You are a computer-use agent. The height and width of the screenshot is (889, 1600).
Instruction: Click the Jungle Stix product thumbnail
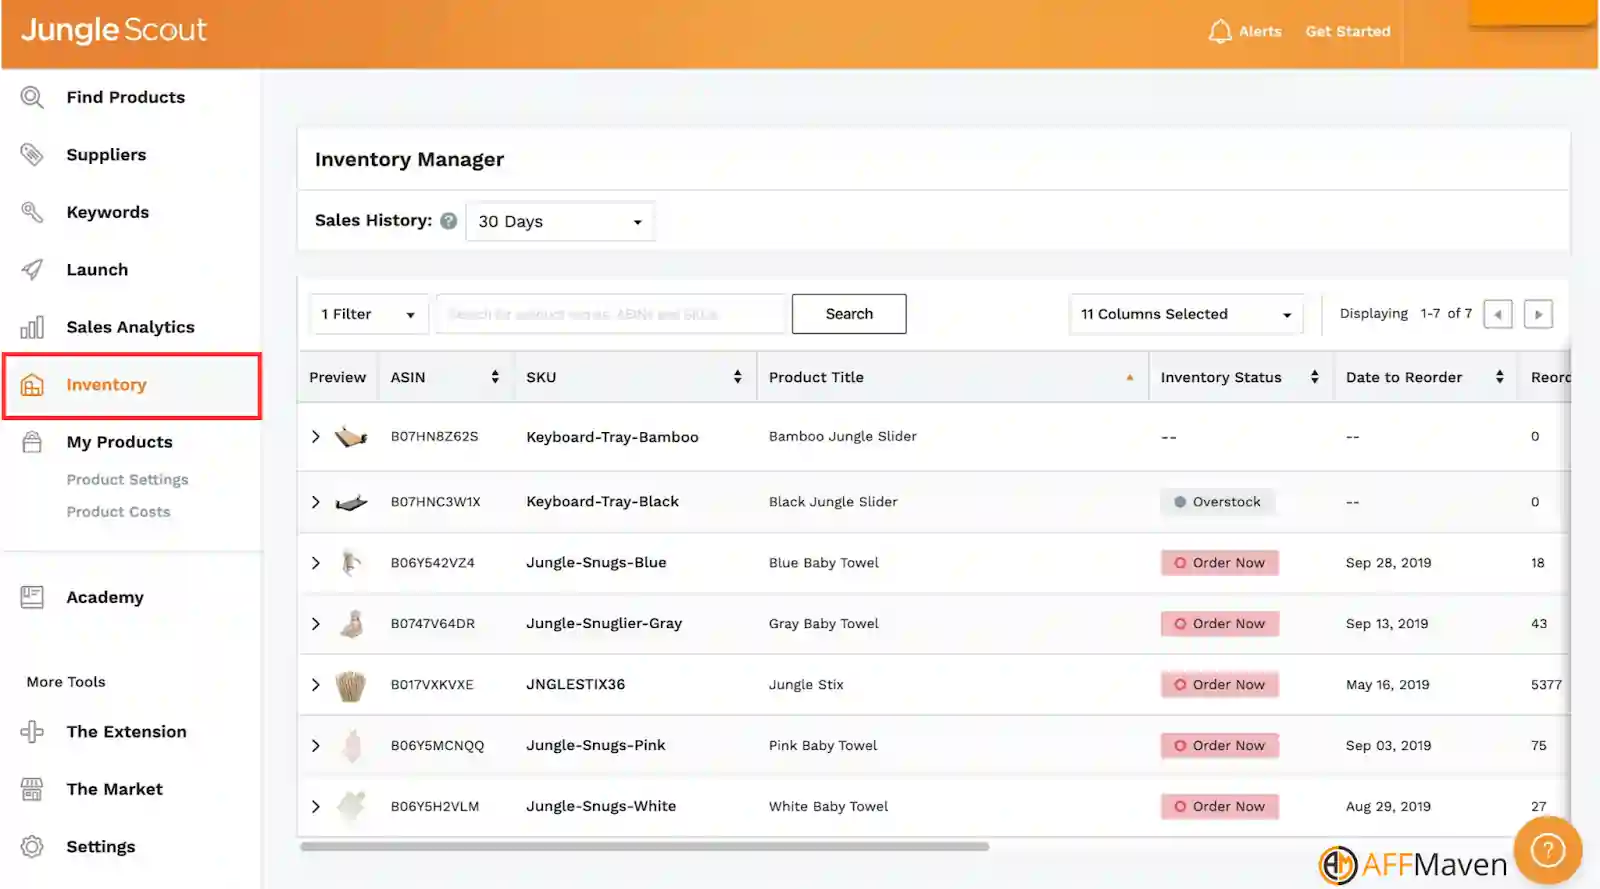point(351,685)
